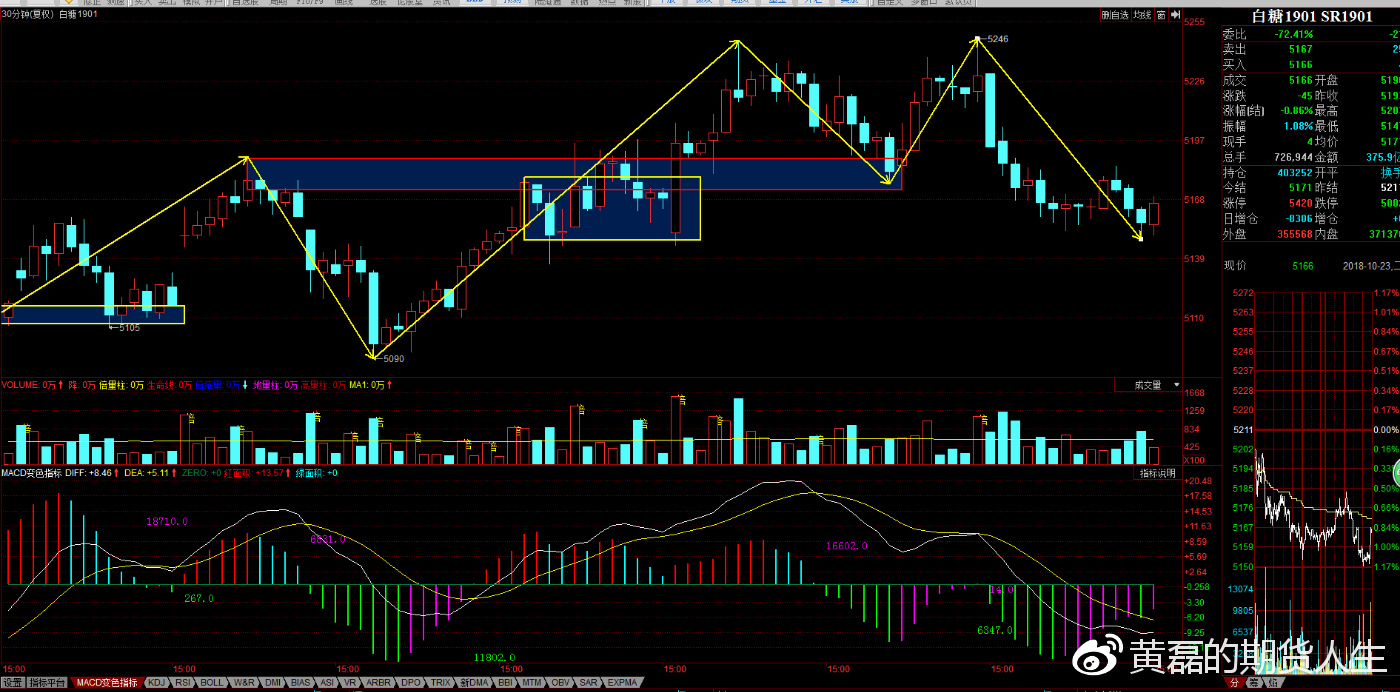This screenshot has height=692, width=1400.
Task: Open 指标说明 for the MACD panel
Action: (1159, 473)
